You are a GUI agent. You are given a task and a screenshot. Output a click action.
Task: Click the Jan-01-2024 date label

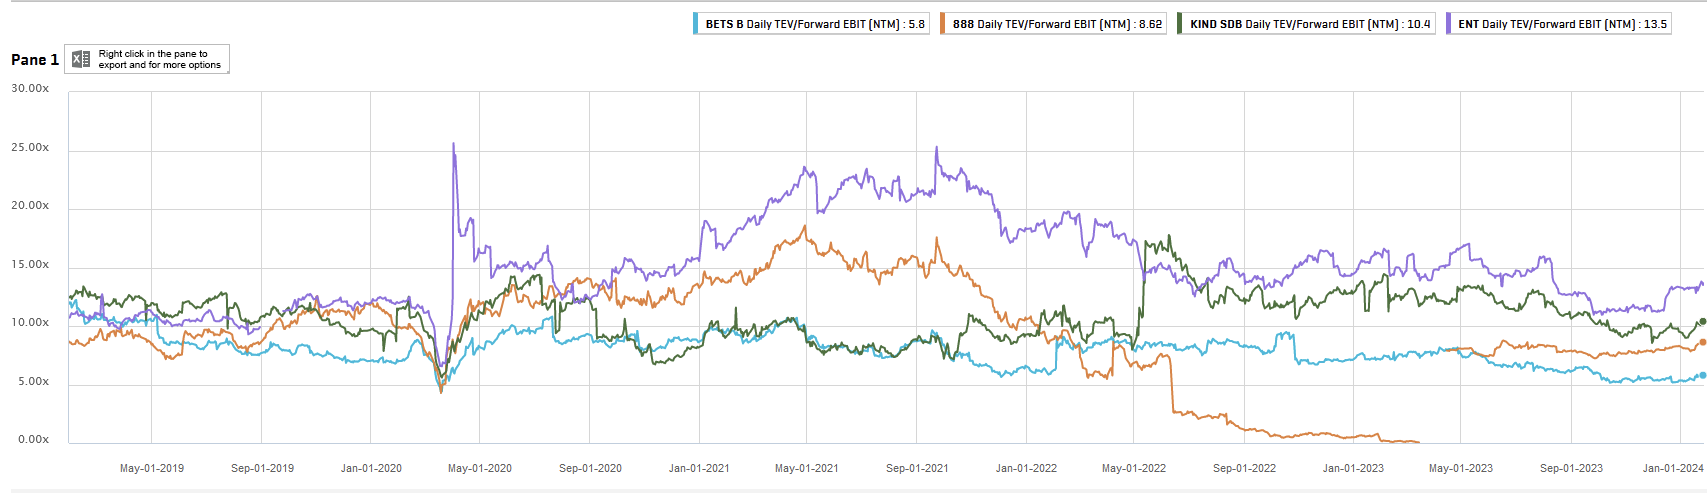click(x=1673, y=468)
